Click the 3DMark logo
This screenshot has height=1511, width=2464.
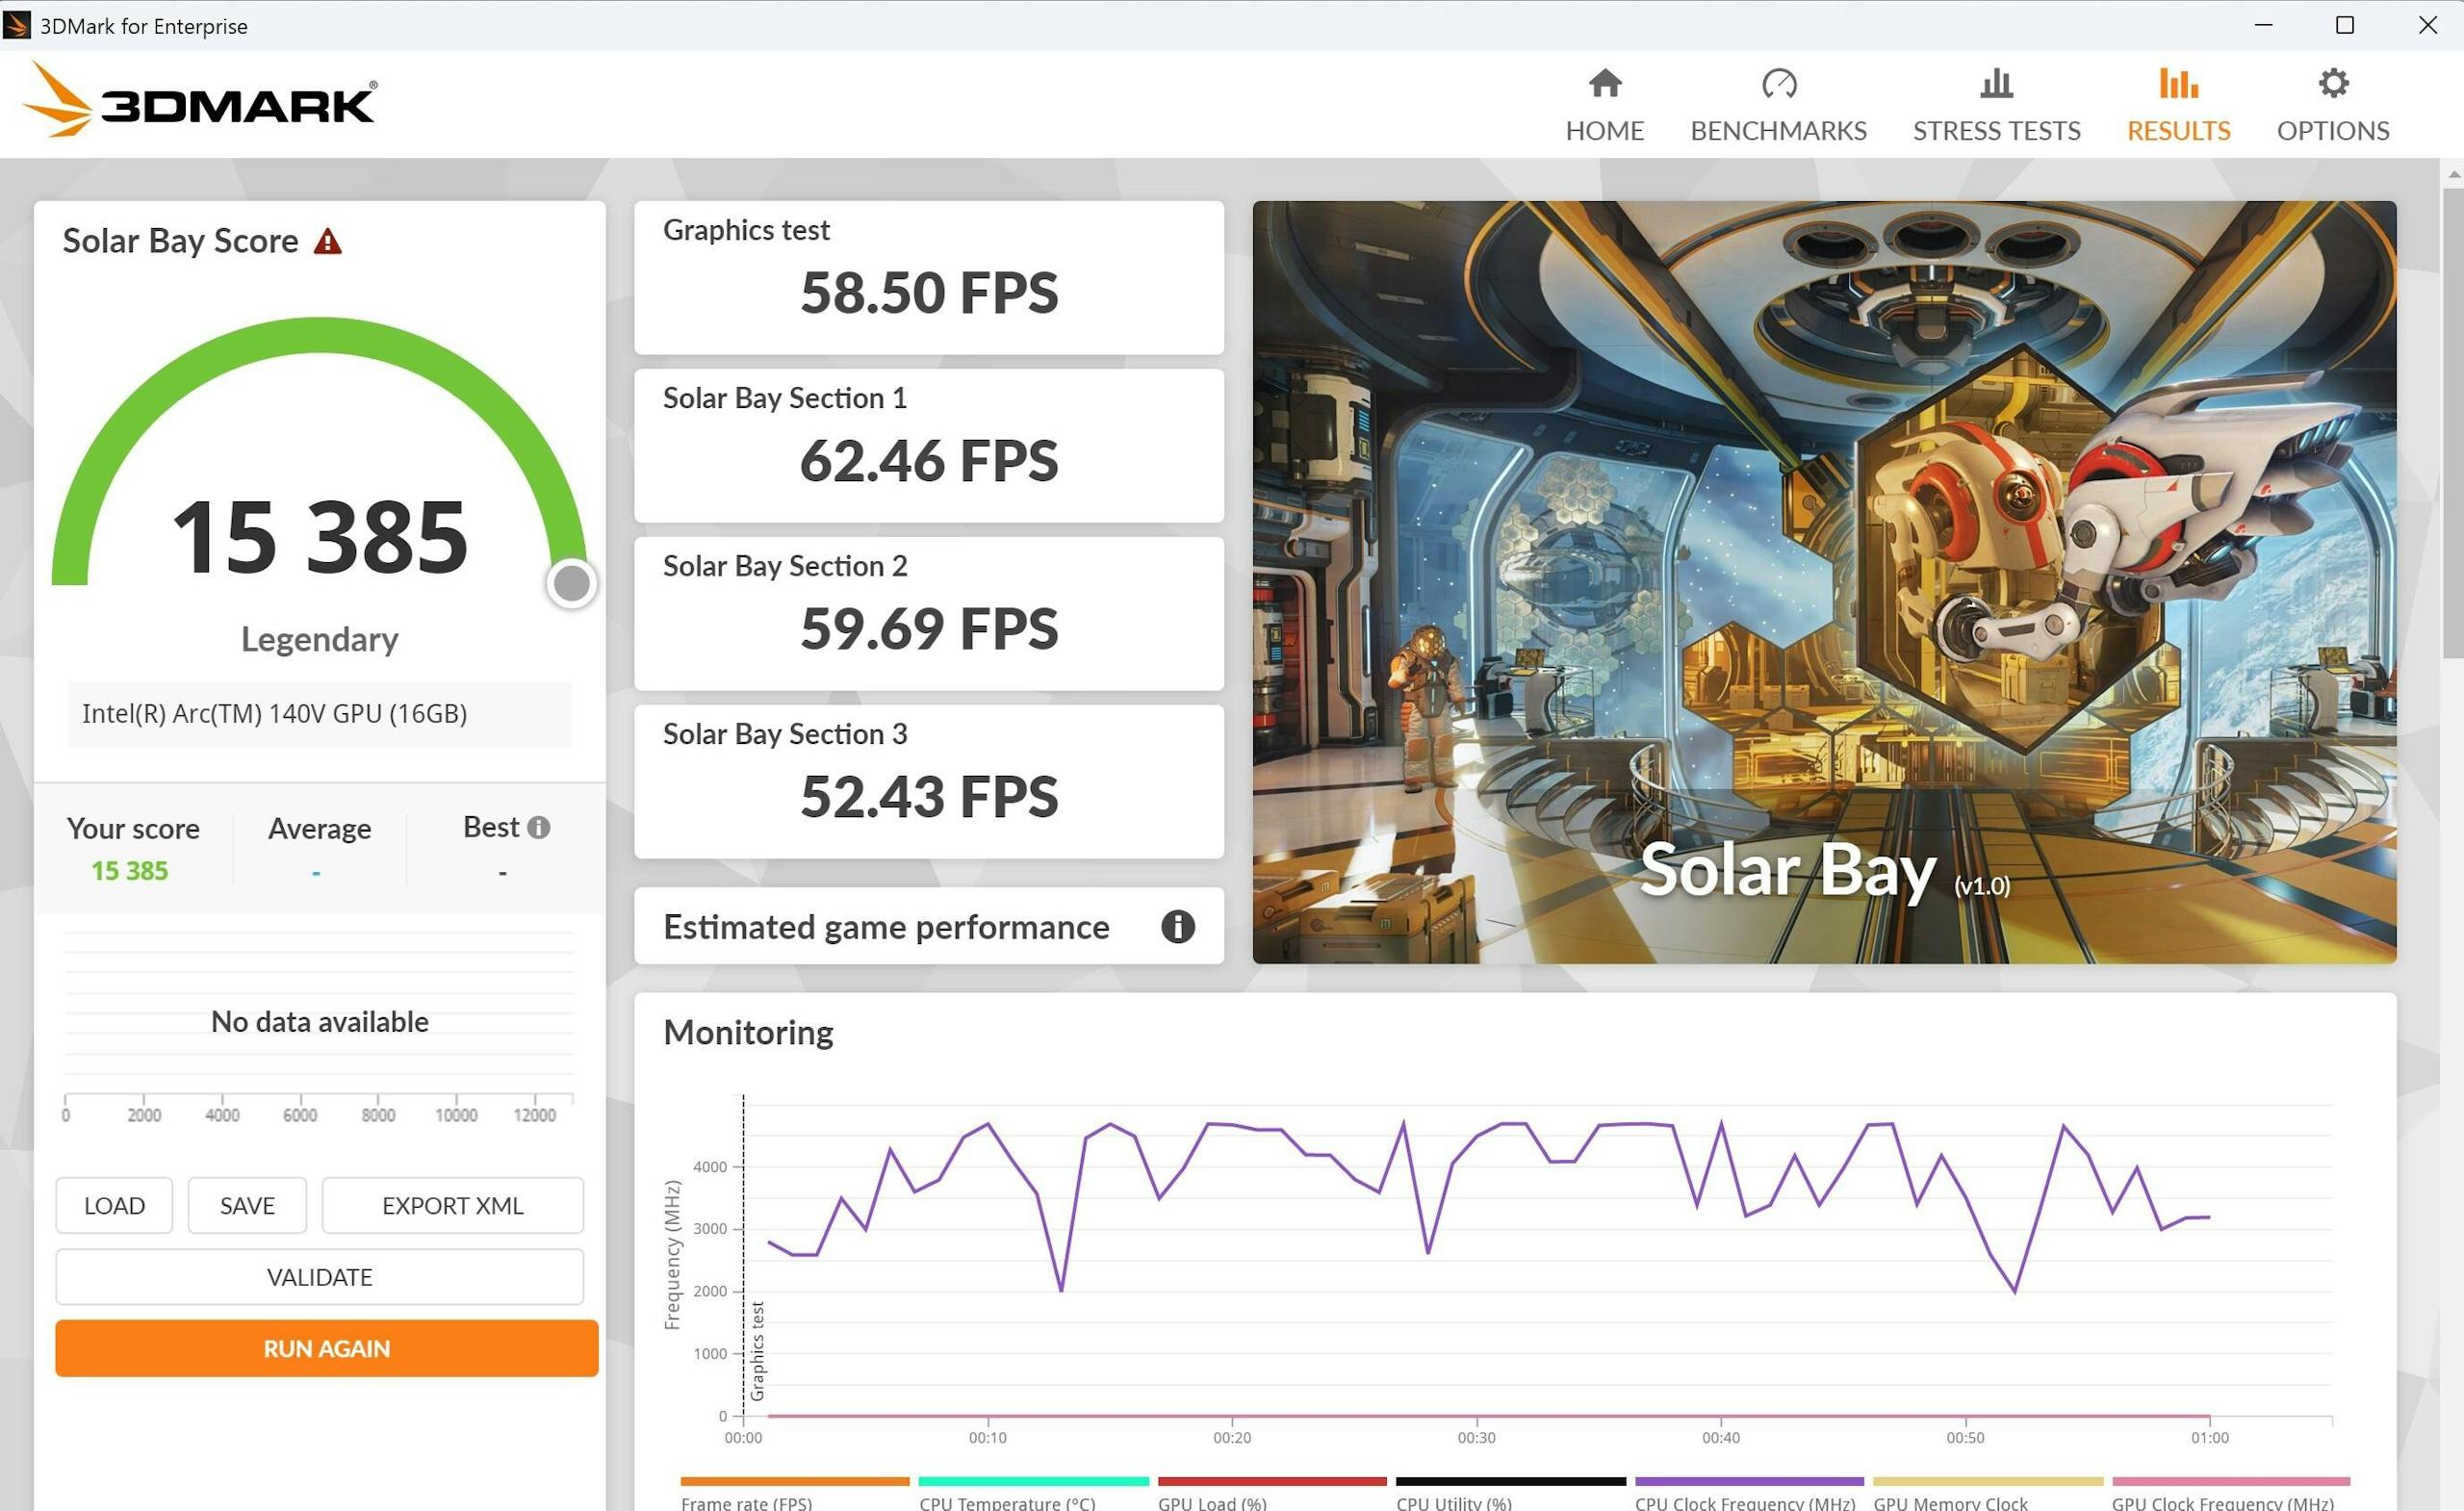coord(199,100)
